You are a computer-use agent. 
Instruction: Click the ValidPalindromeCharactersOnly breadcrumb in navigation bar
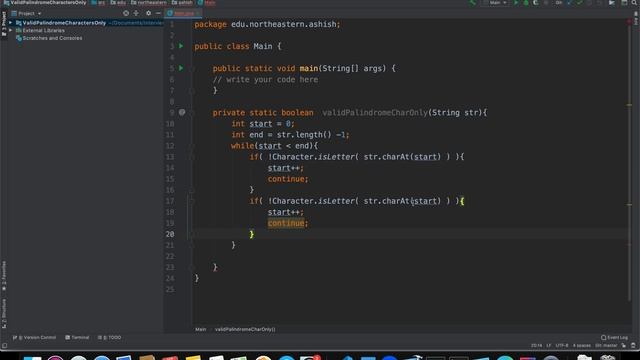[x=45, y=2]
